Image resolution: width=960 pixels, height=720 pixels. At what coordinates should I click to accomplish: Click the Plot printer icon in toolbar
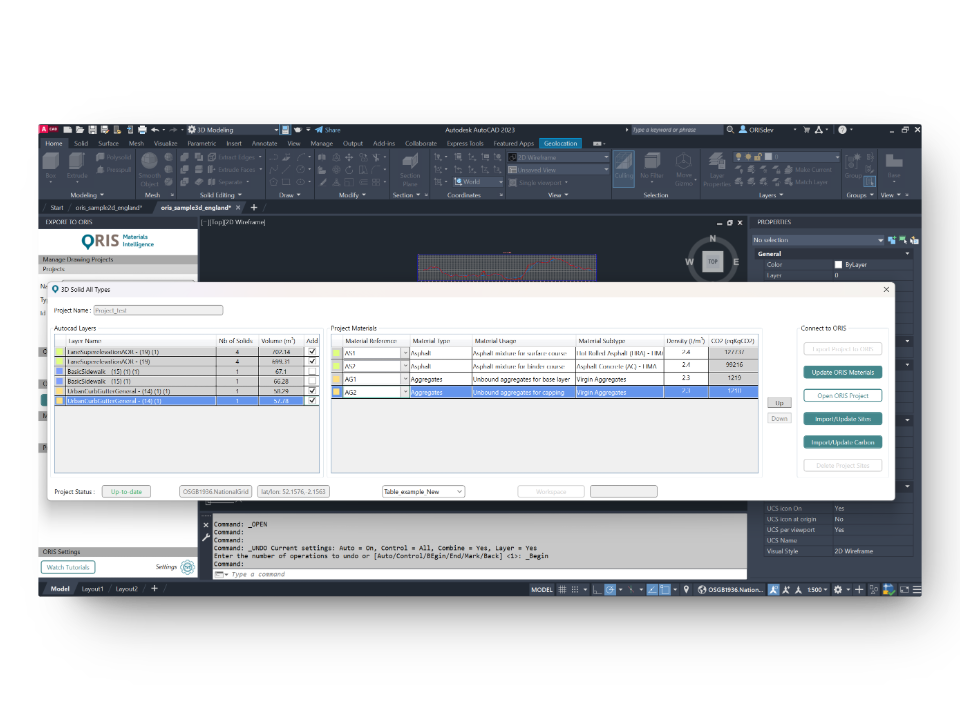[x=142, y=130]
